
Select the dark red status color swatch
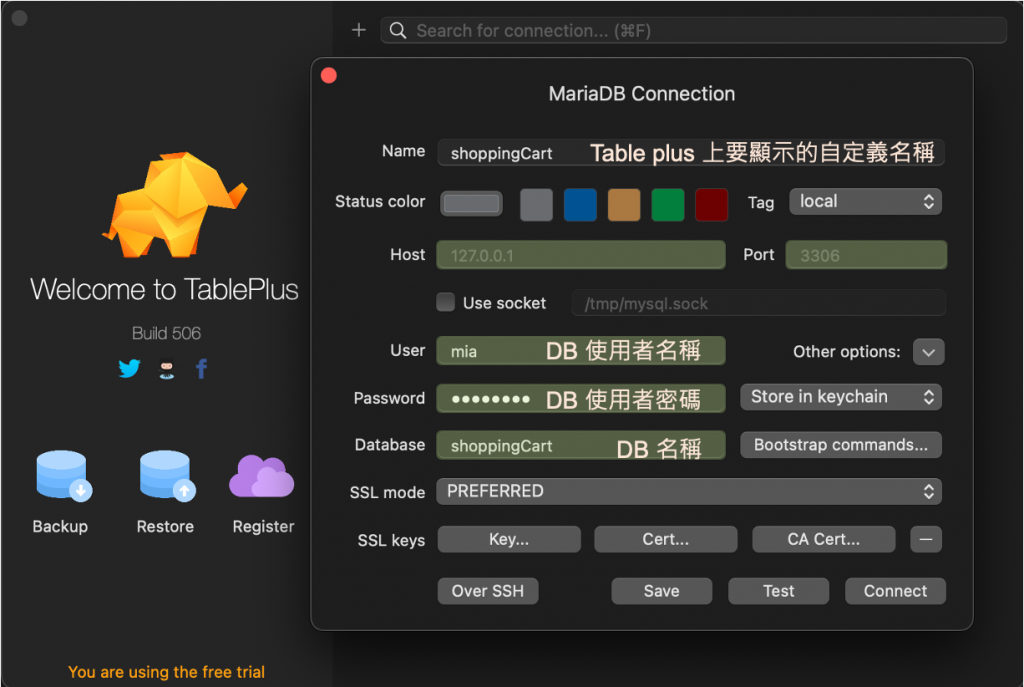[x=711, y=204]
